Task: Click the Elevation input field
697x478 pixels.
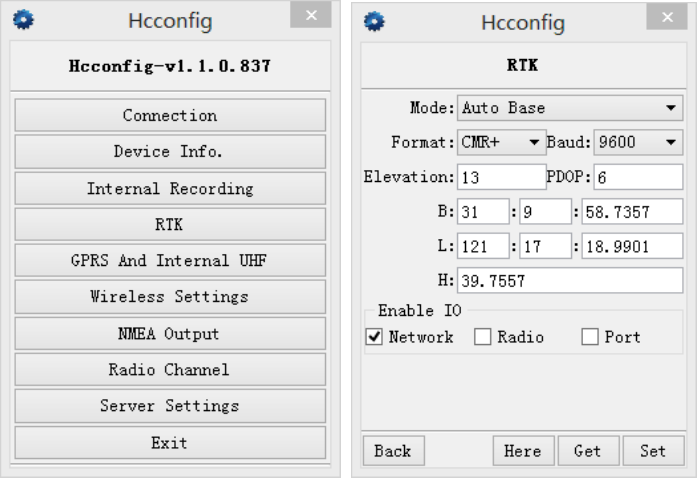Action: pos(500,178)
